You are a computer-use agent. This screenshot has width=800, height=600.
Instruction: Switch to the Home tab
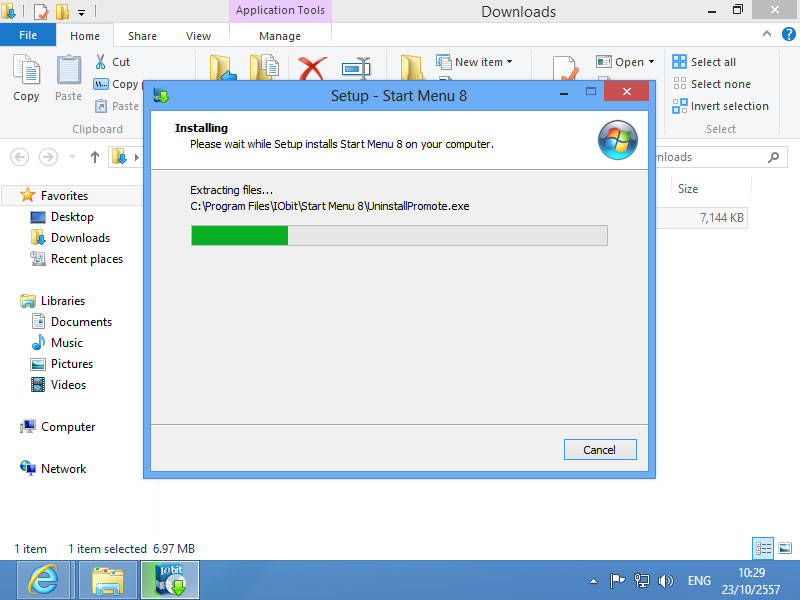click(x=85, y=36)
